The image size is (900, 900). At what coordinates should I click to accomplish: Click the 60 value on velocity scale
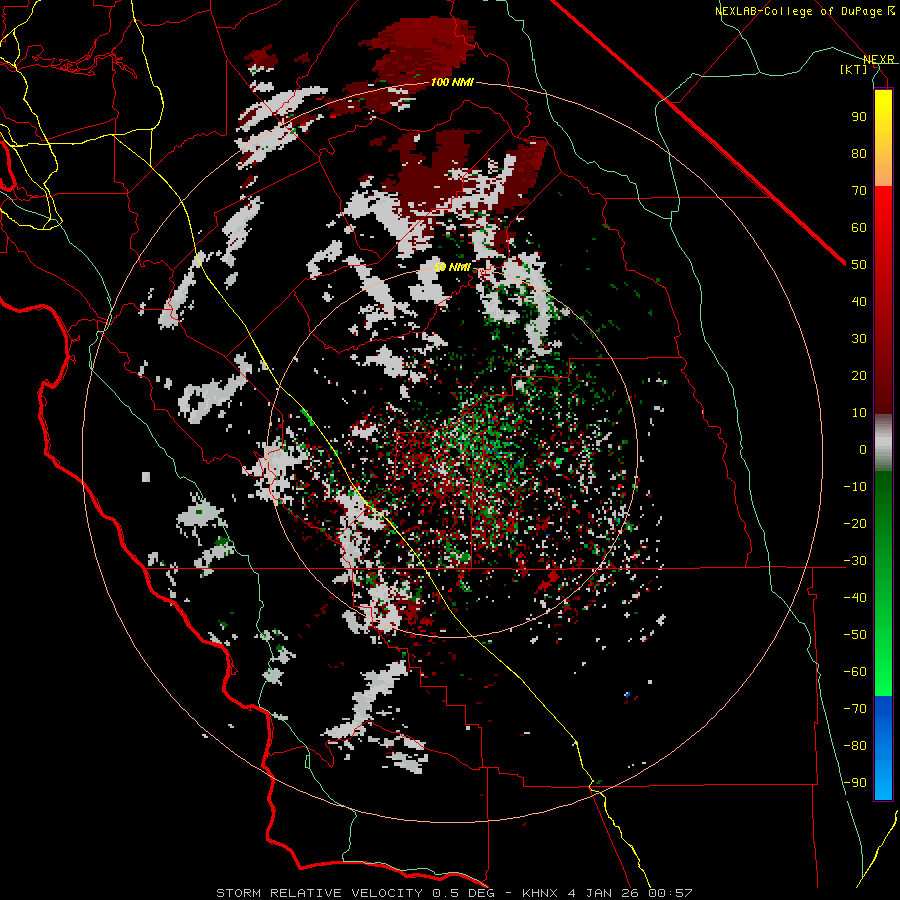pos(859,228)
